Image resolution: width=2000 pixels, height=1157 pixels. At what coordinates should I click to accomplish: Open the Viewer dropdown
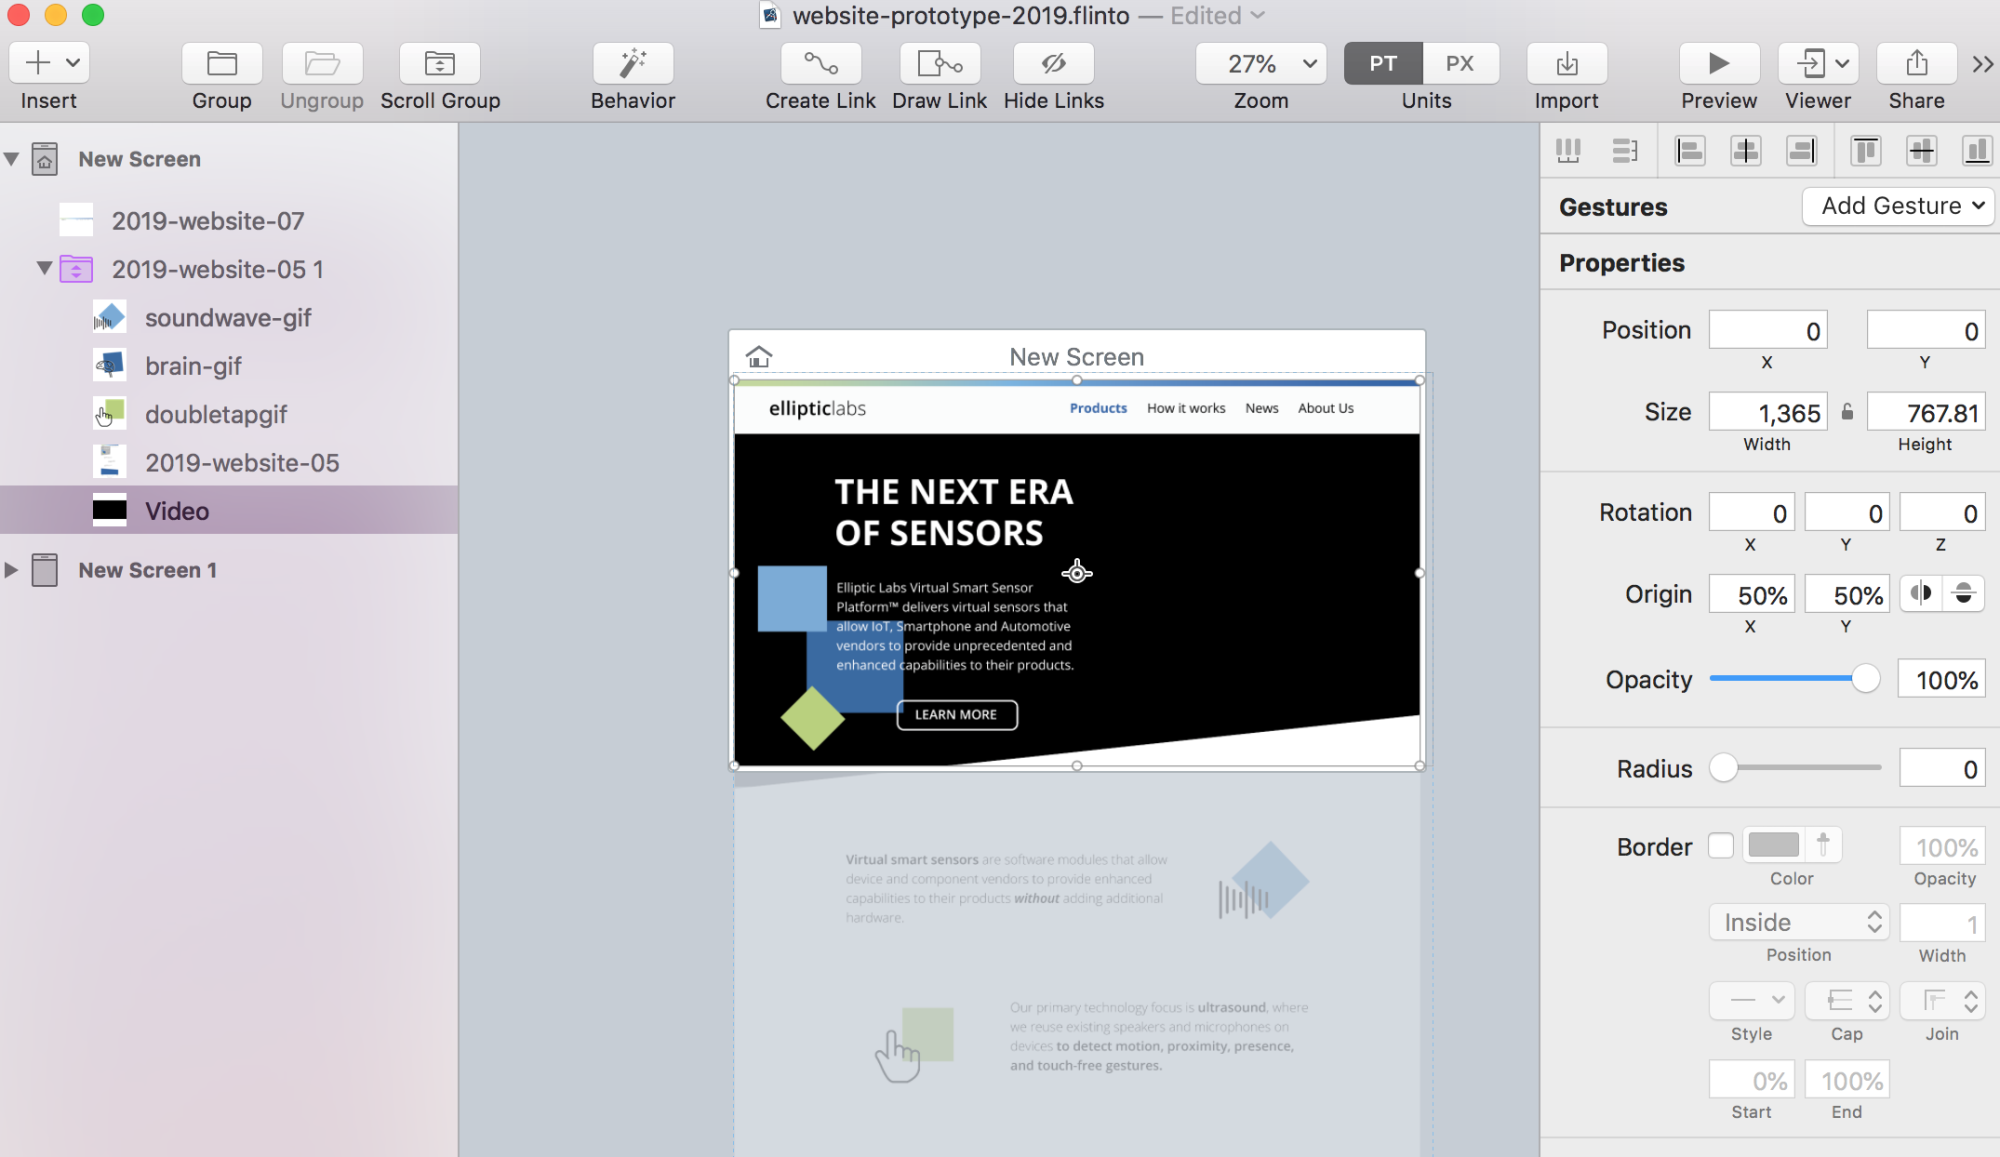coord(1818,63)
